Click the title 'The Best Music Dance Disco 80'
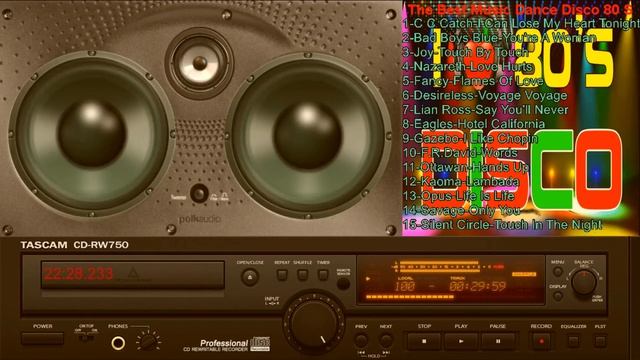 click(519, 10)
